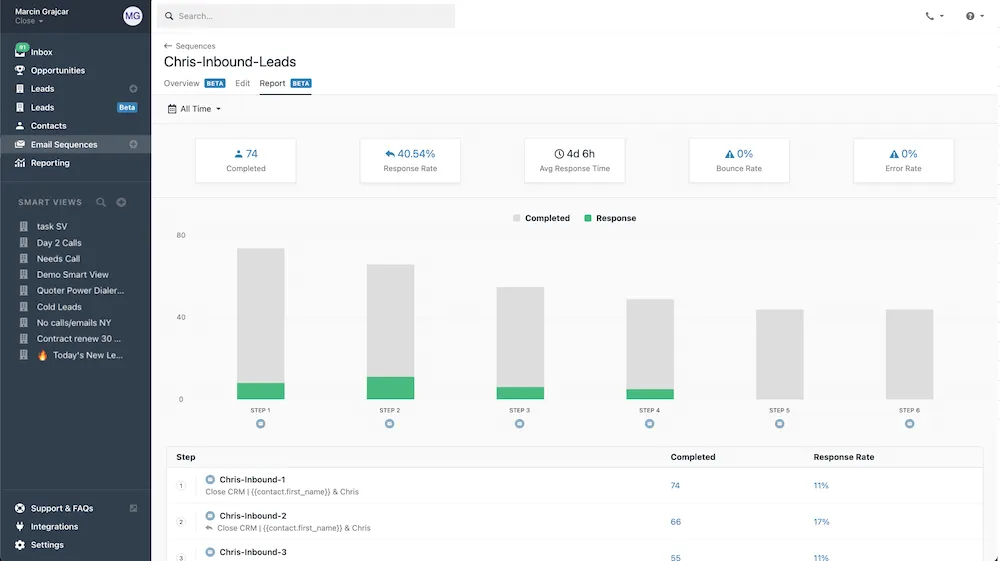Click the MG user avatar
Screen dimensions: 1000x561
click(x=133, y=16)
